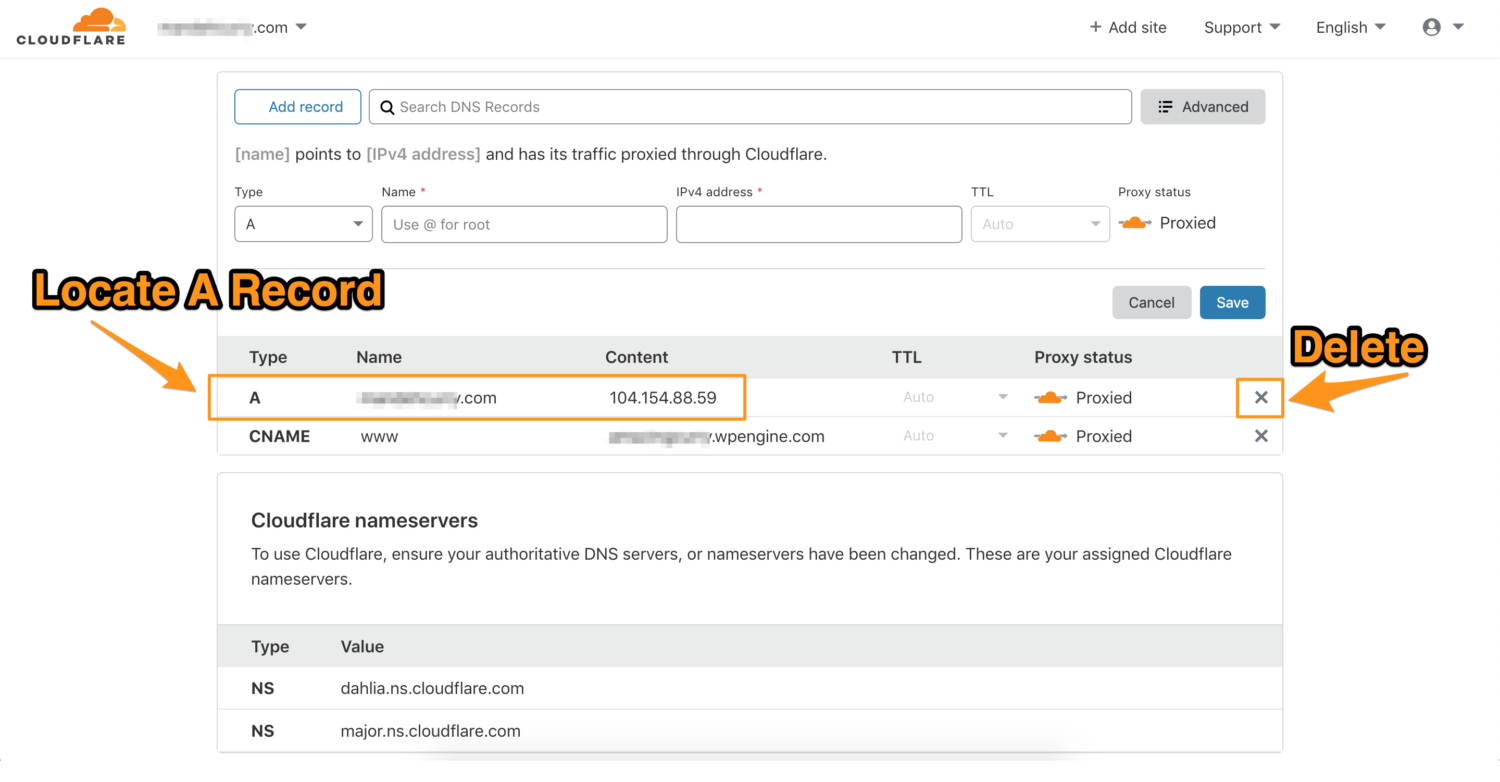
Task: Click the search magnifier icon
Action: pos(387,107)
